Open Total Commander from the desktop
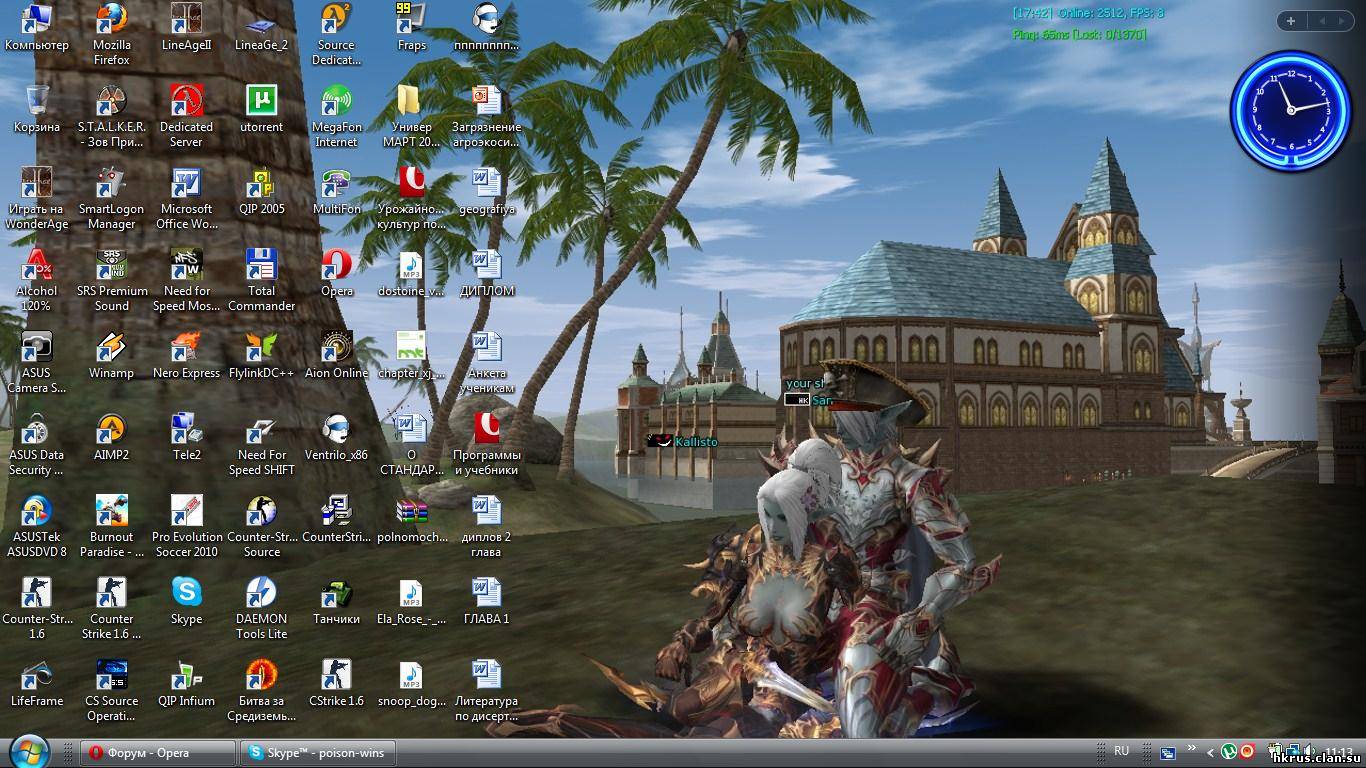This screenshot has height=768, width=1366. (x=261, y=266)
